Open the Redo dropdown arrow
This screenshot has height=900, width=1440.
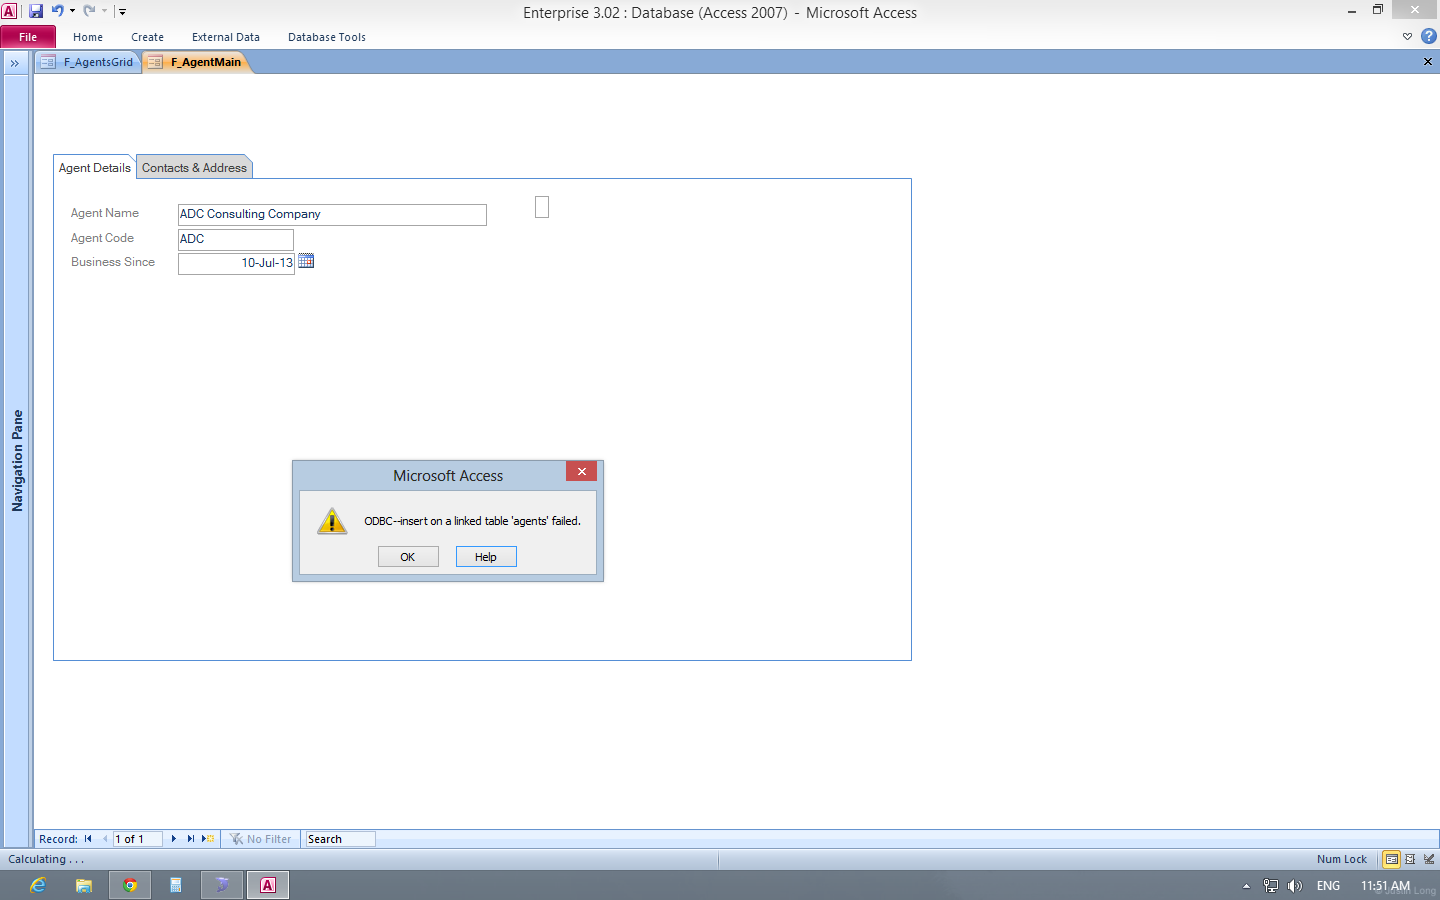tap(104, 11)
